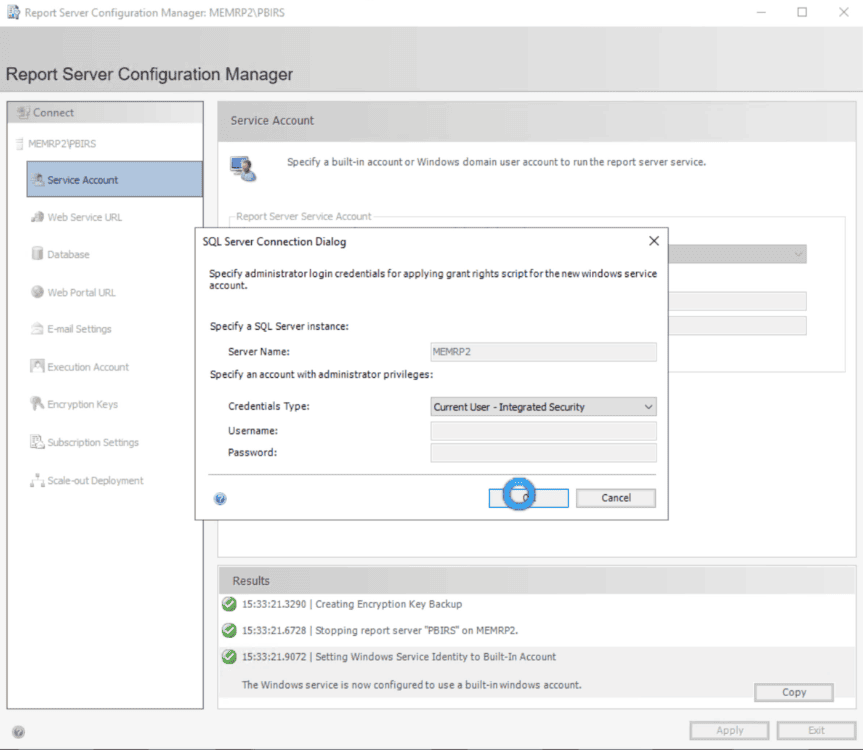The height and width of the screenshot is (750, 863).
Task: Click the Web Portal URL globe icon
Action: tap(37, 292)
